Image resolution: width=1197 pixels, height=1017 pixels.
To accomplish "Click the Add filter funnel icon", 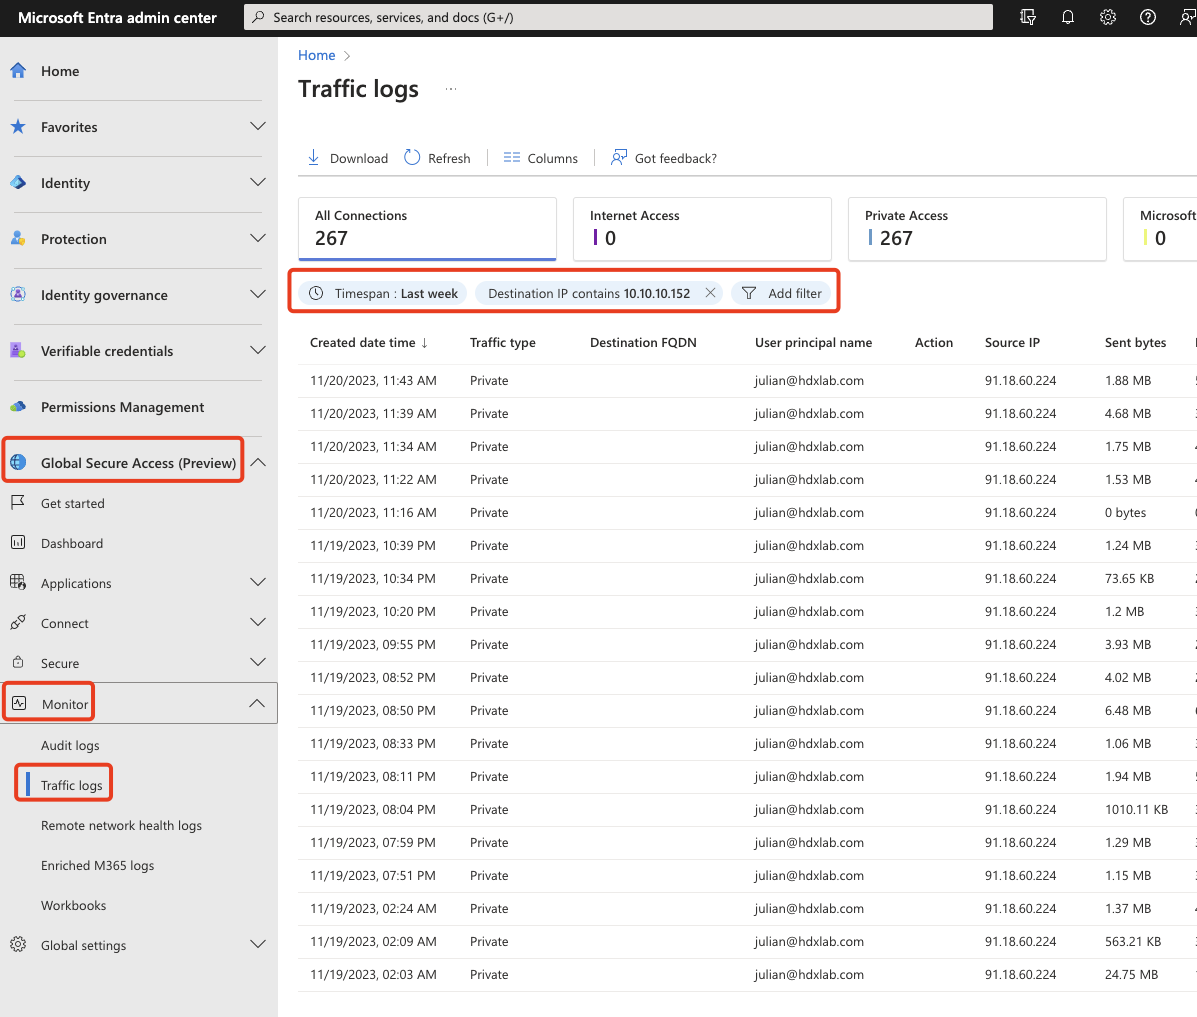I will 748,293.
